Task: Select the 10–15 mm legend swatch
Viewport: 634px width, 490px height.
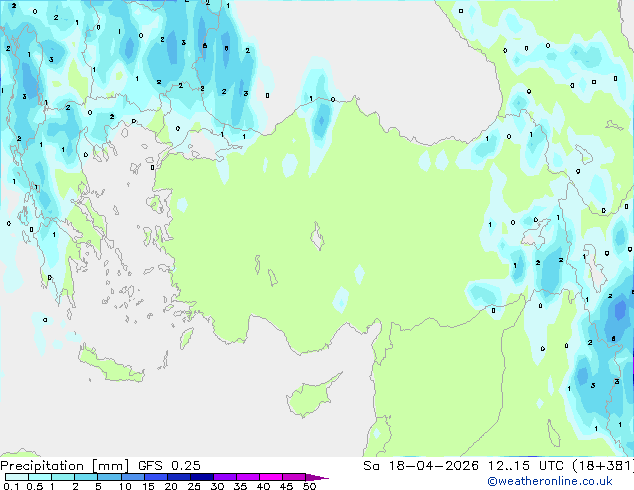Action: point(132,477)
